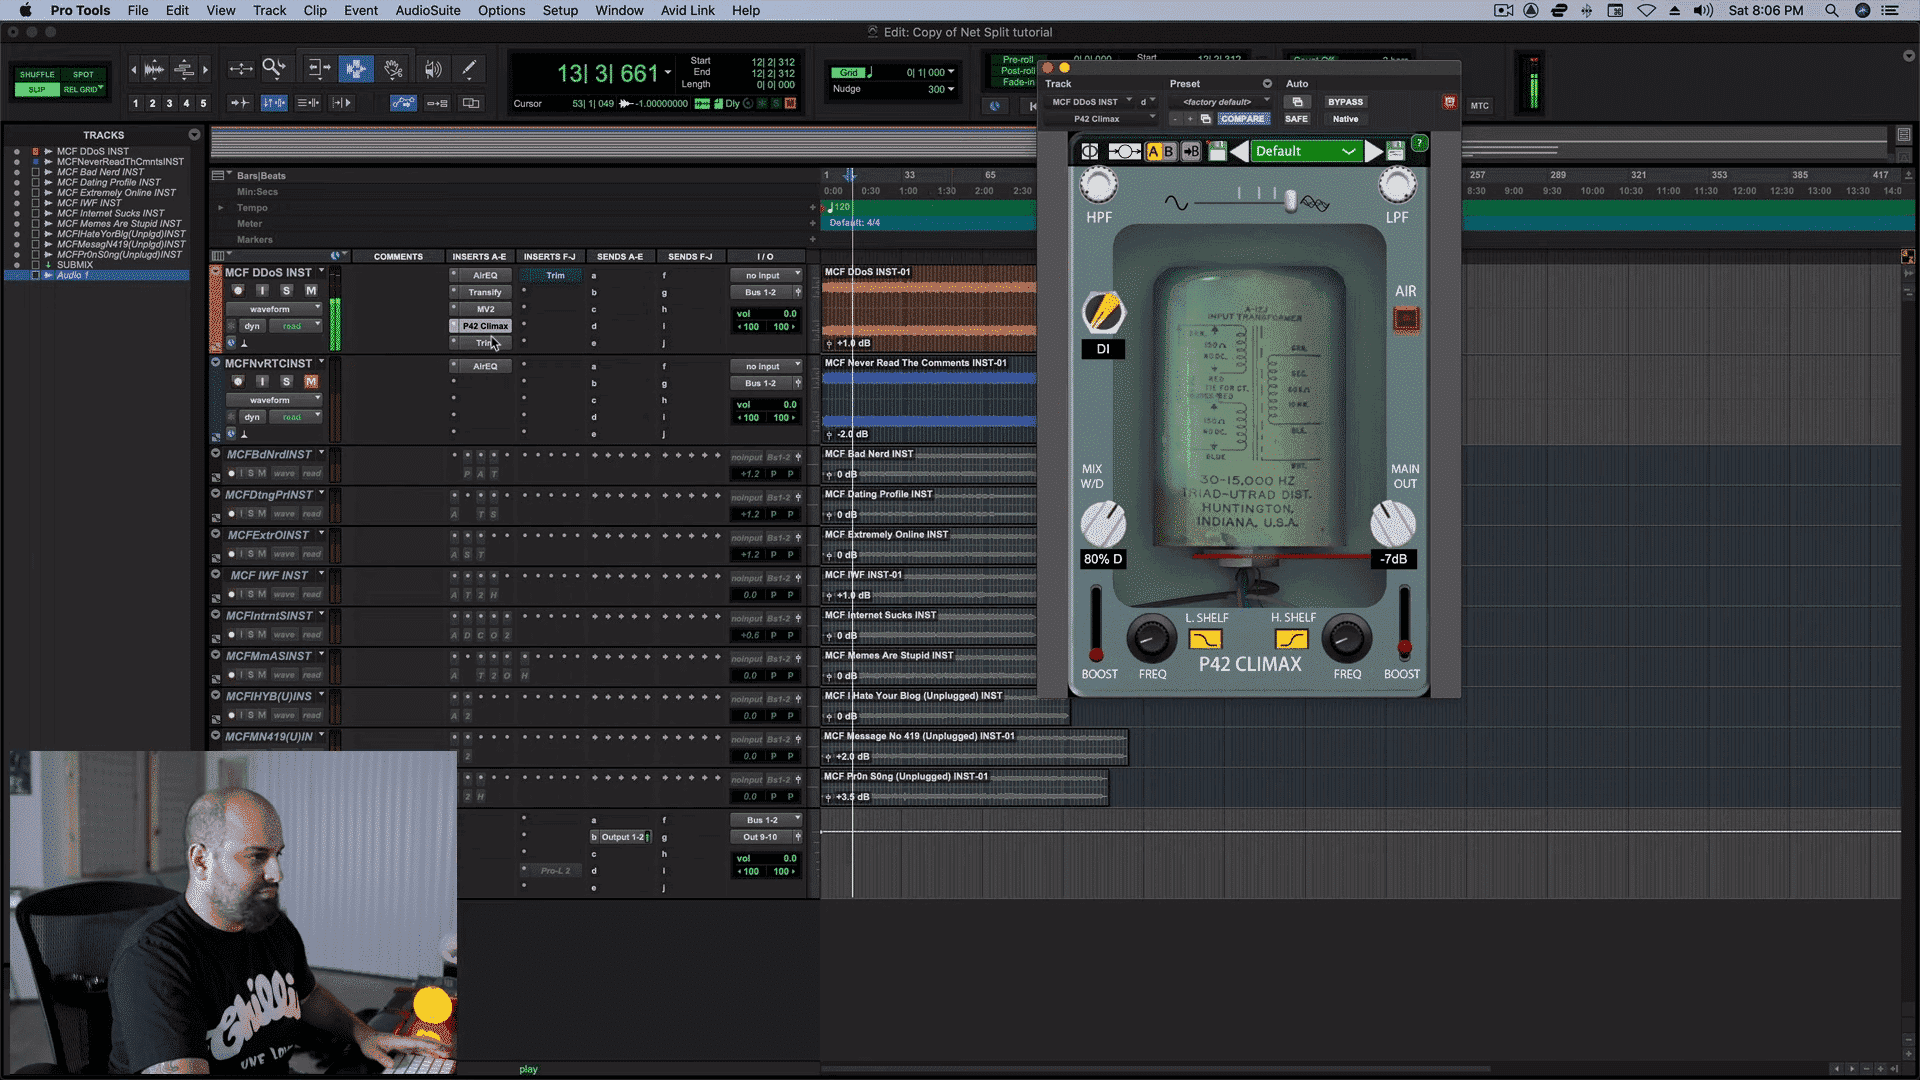Enable Shuffle edit mode

(x=37, y=74)
